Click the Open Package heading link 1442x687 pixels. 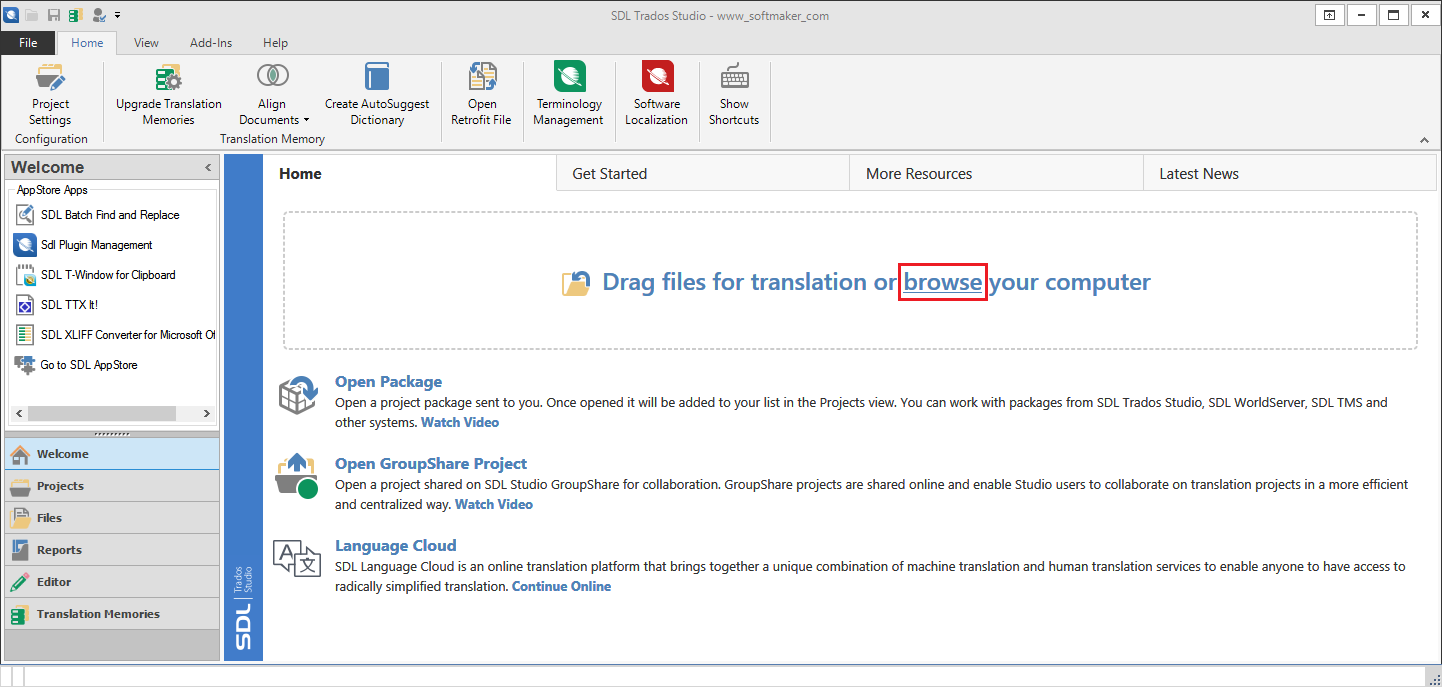[x=388, y=381]
